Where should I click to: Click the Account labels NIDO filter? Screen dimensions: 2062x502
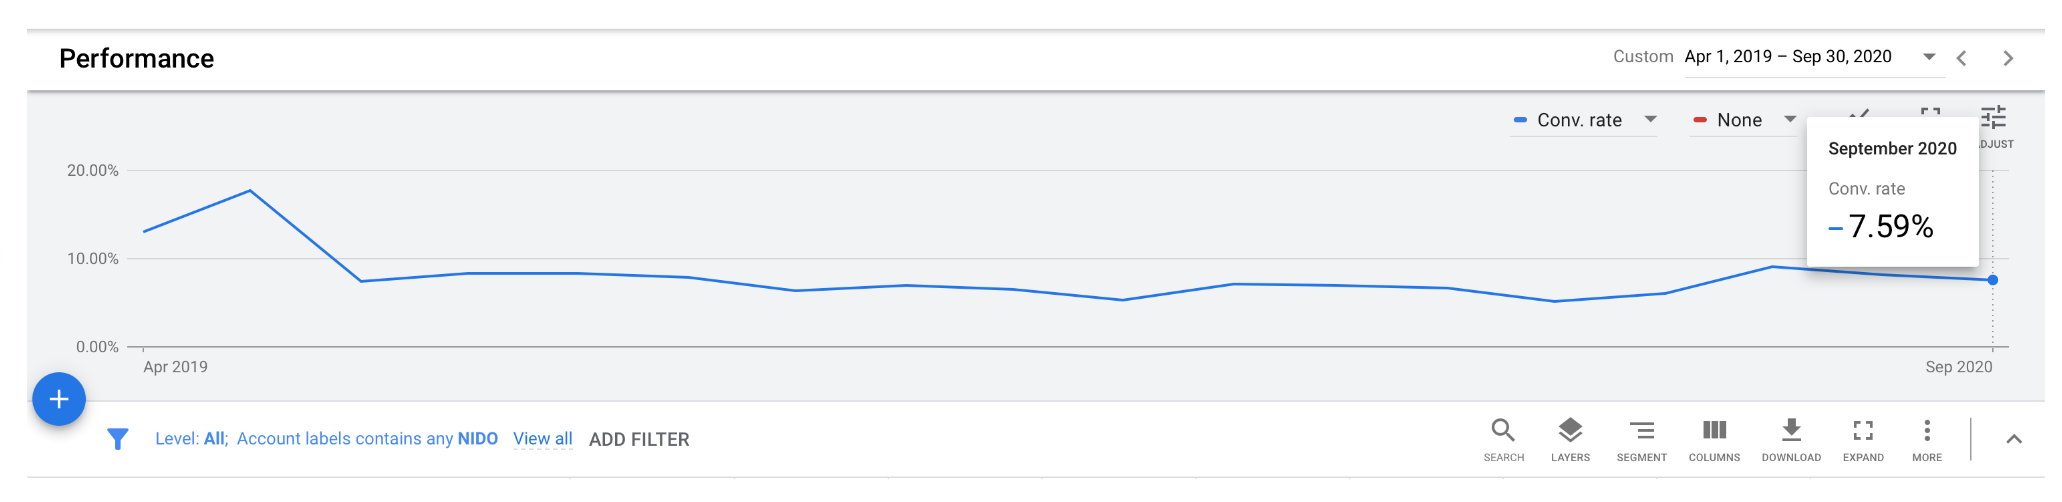point(367,439)
